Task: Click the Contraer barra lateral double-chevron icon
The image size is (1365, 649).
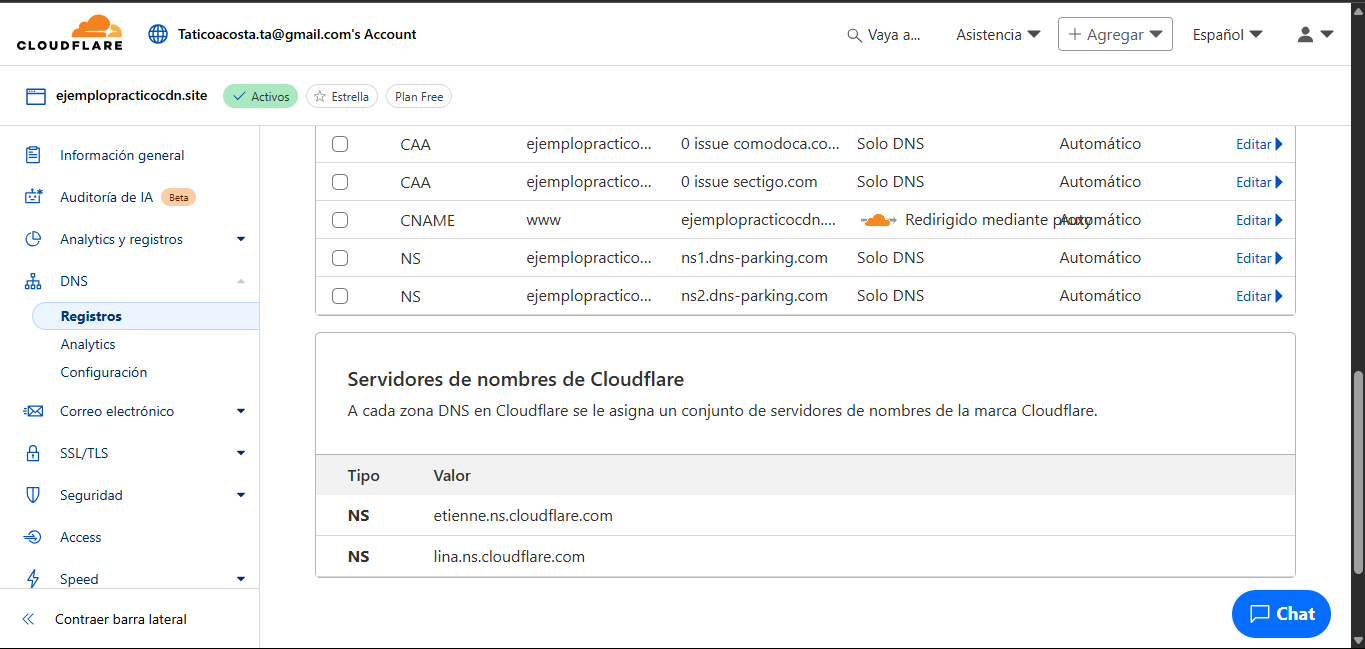Action: (28, 619)
